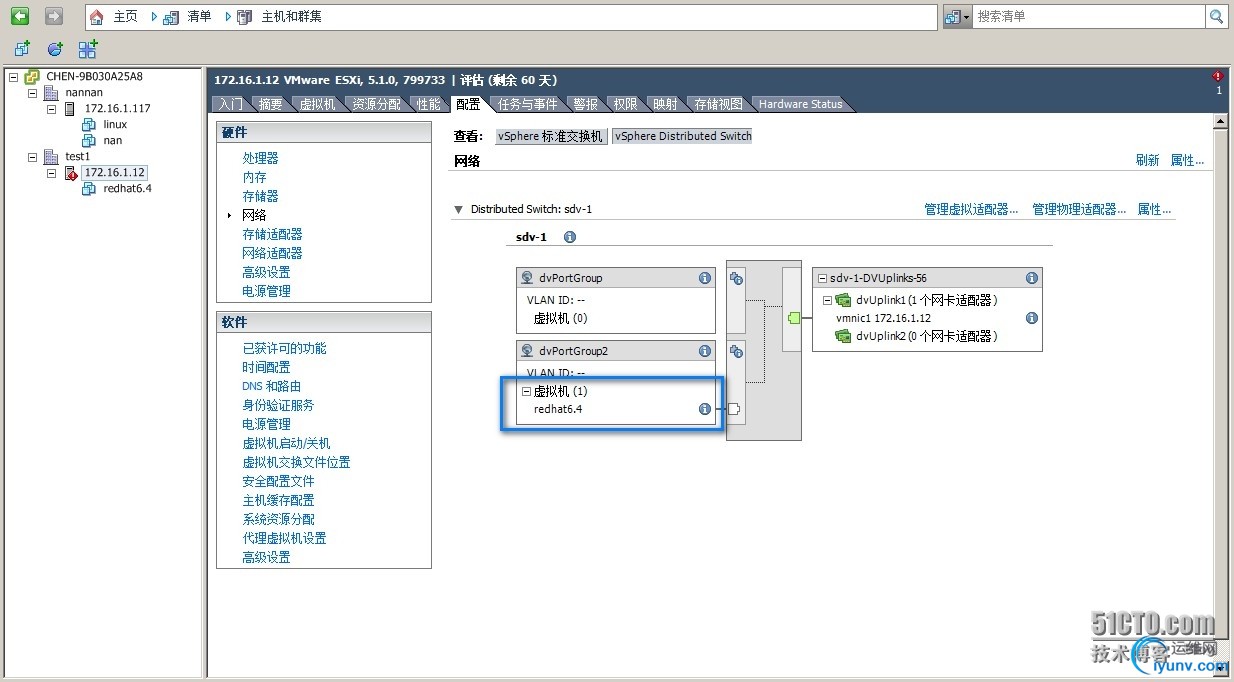Open the 权限 permissions tab
This screenshot has height=682, width=1234.
pyautogui.click(x=625, y=104)
